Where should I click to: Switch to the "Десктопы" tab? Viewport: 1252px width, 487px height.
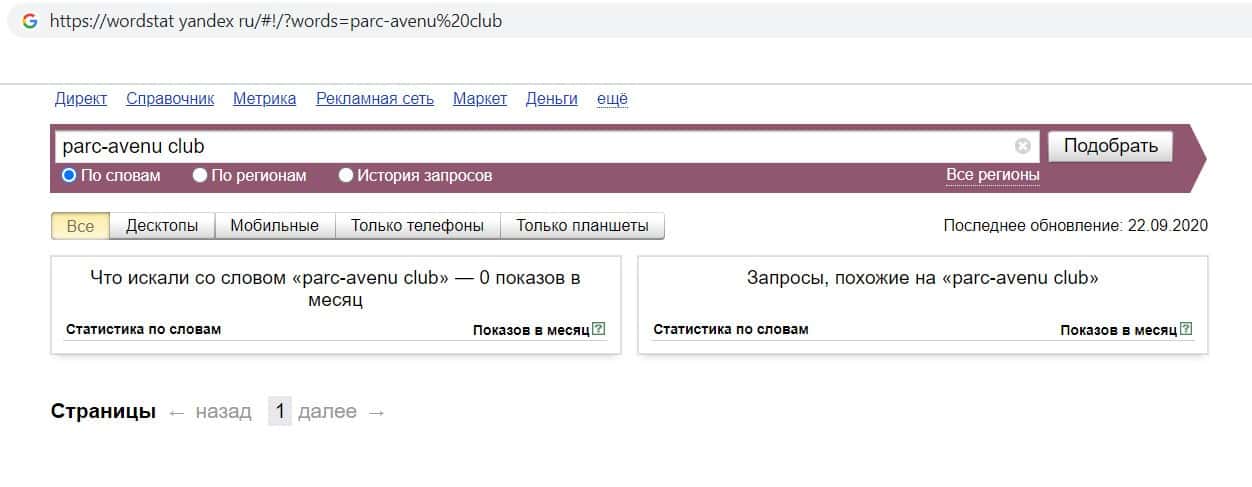click(162, 225)
